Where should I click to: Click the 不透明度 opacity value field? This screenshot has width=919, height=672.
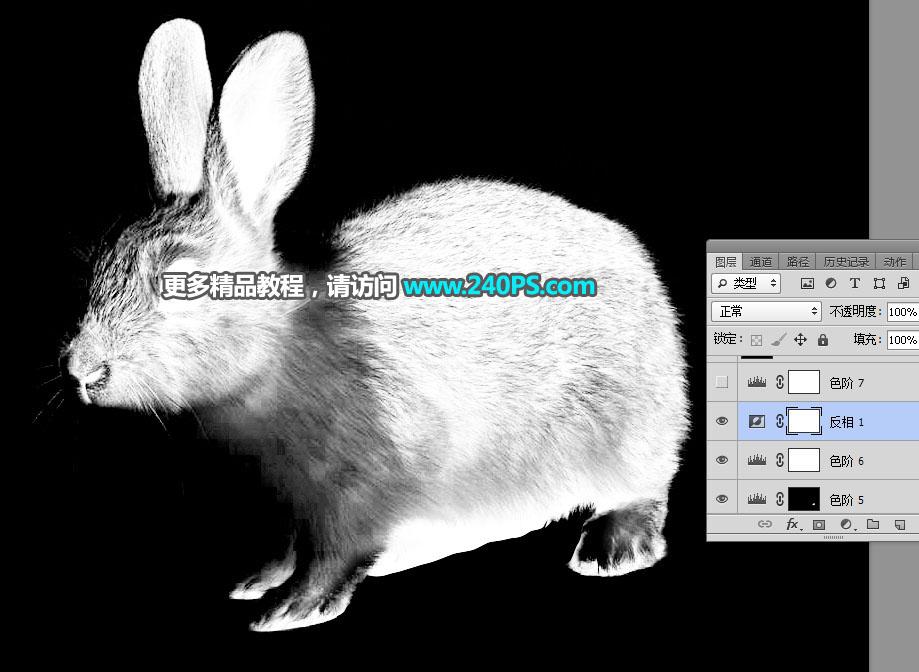click(903, 312)
